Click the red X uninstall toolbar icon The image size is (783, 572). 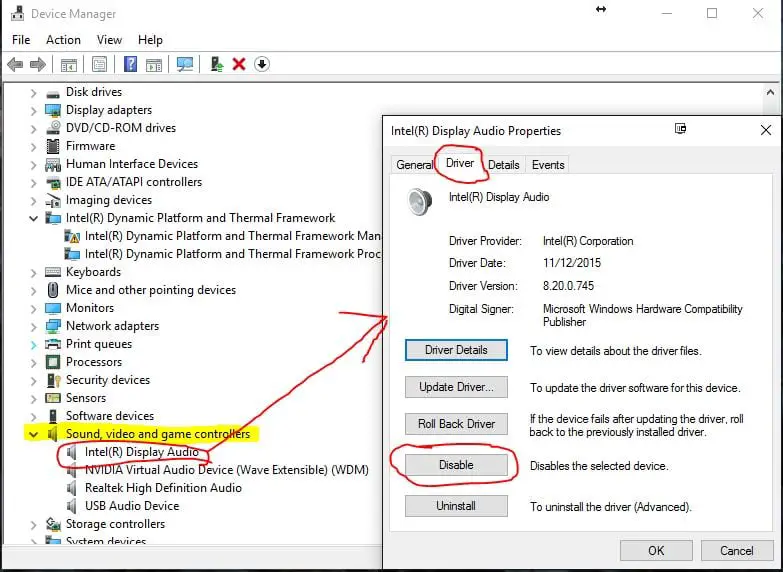click(x=239, y=64)
